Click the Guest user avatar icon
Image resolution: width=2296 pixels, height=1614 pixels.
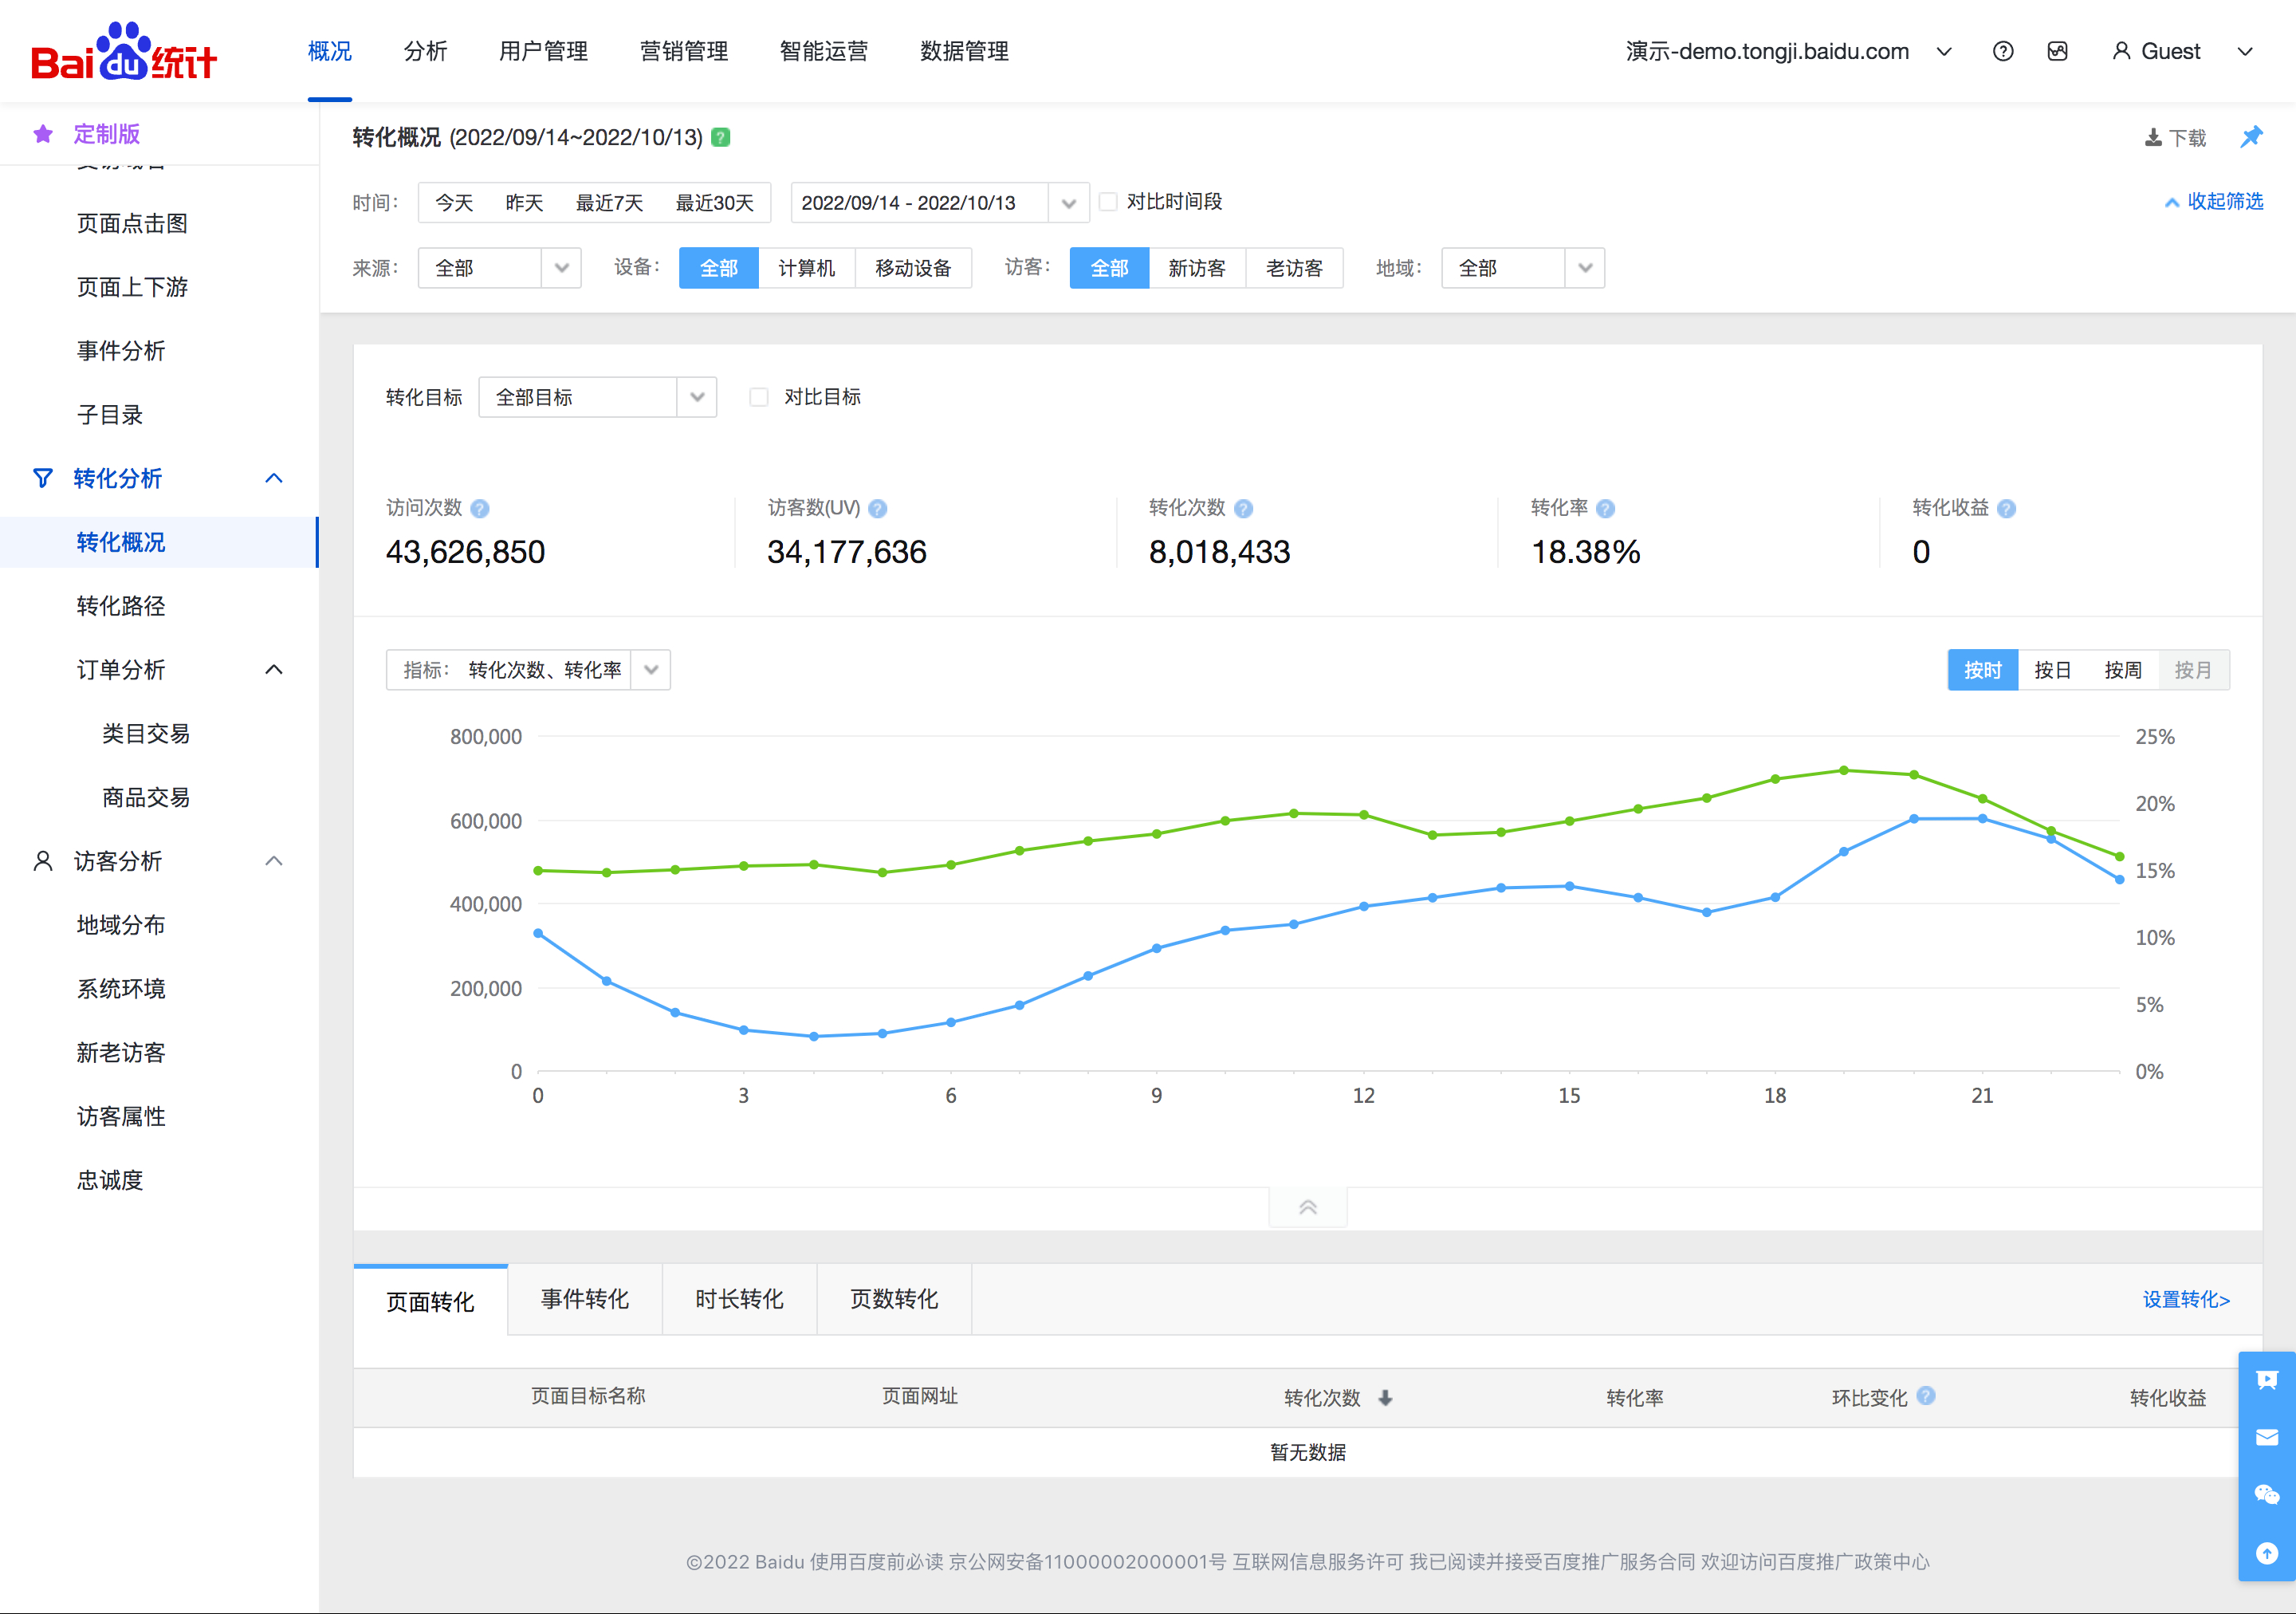click(2121, 51)
